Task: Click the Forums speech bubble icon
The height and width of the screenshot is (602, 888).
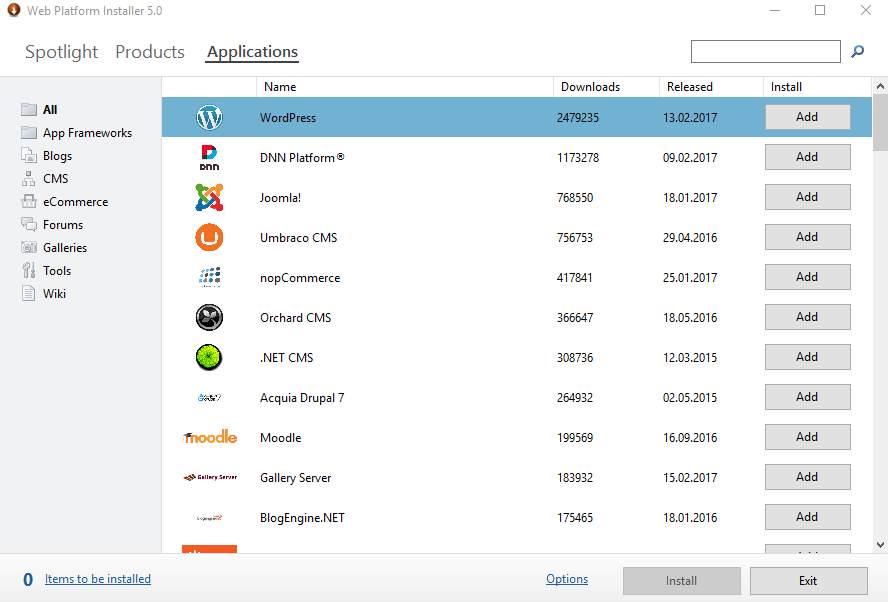Action: pos(29,224)
